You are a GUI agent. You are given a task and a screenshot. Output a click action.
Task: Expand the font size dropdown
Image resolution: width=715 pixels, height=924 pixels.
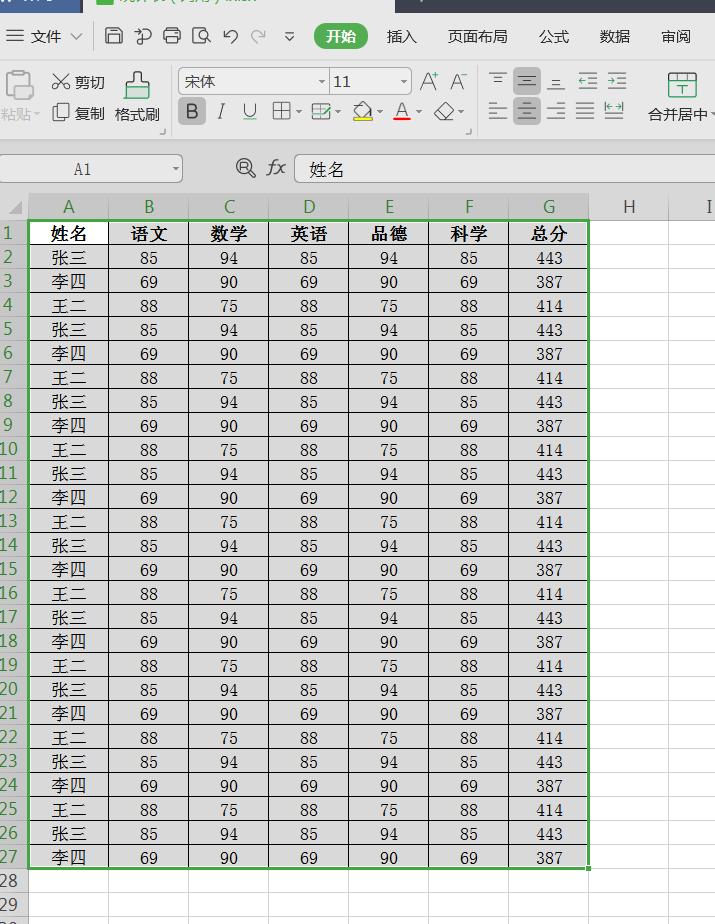point(403,81)
